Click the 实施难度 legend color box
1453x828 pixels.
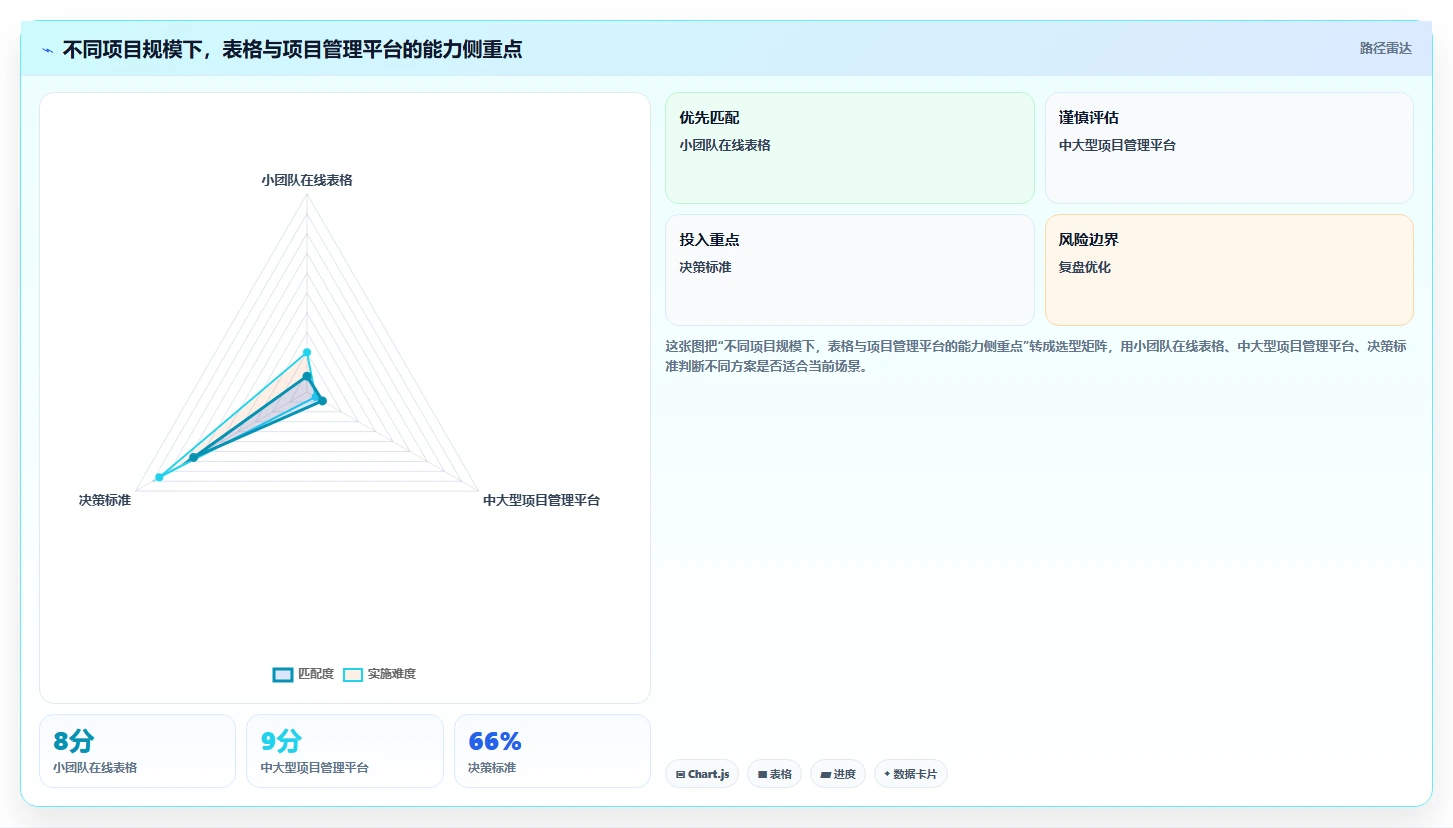pyautogui.click(x=353, y=674)
